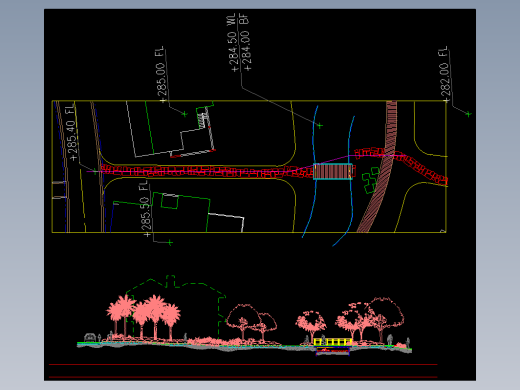Pick the yellow bridge railing in section view

pyautogui.click(x=333, y=342)
